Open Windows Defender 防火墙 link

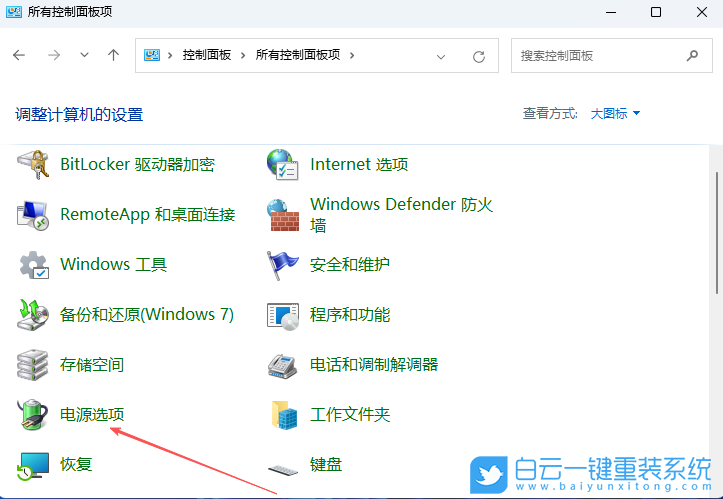click(402, 215)
